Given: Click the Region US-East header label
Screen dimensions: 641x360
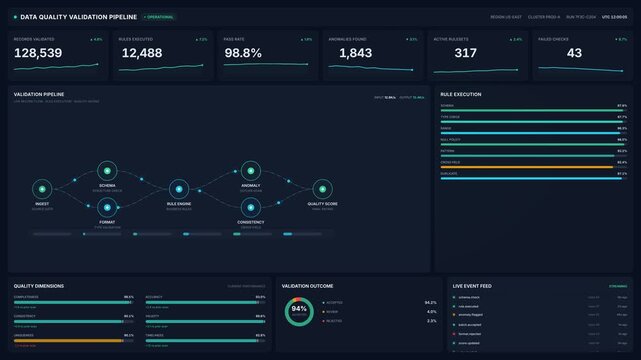Looking at the screenshot, I should 506,17.
